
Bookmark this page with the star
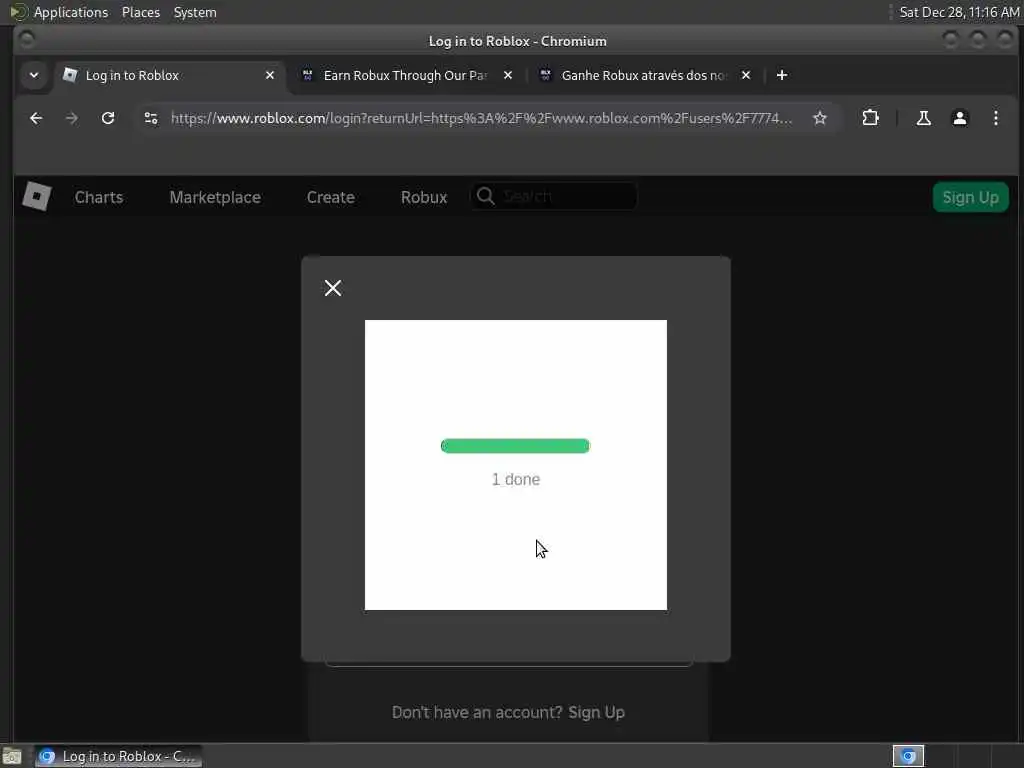click(820, 118)
